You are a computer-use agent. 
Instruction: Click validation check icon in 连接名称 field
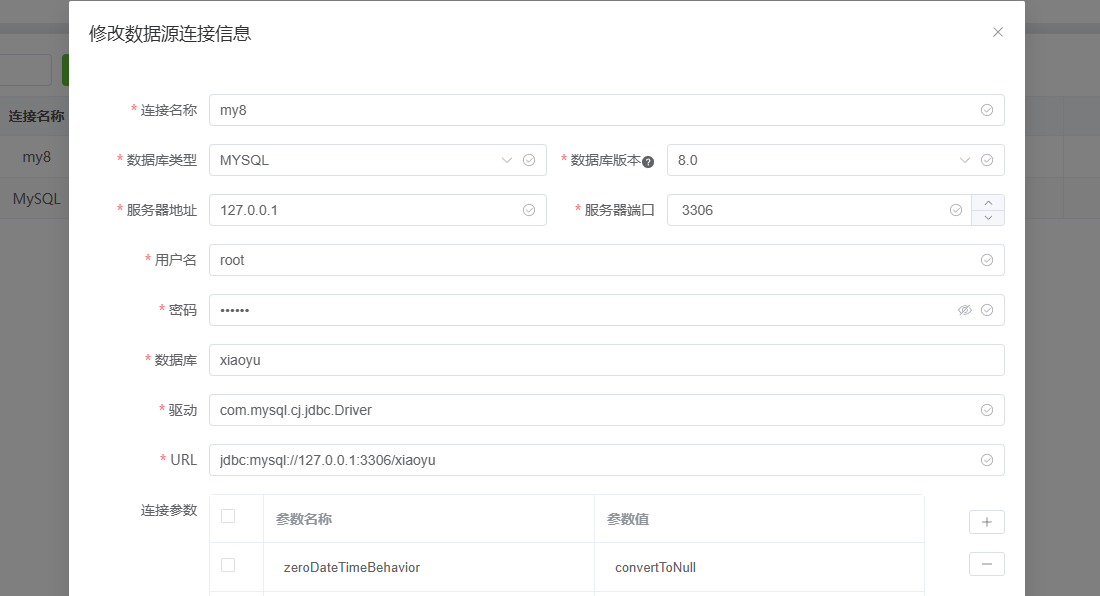(986, 110)
